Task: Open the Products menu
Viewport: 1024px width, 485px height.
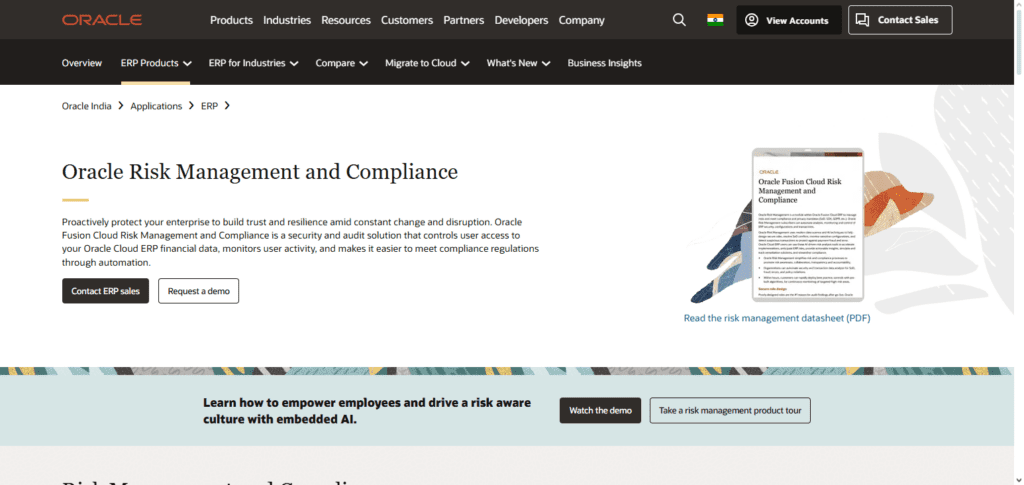Action: (231, 20)
